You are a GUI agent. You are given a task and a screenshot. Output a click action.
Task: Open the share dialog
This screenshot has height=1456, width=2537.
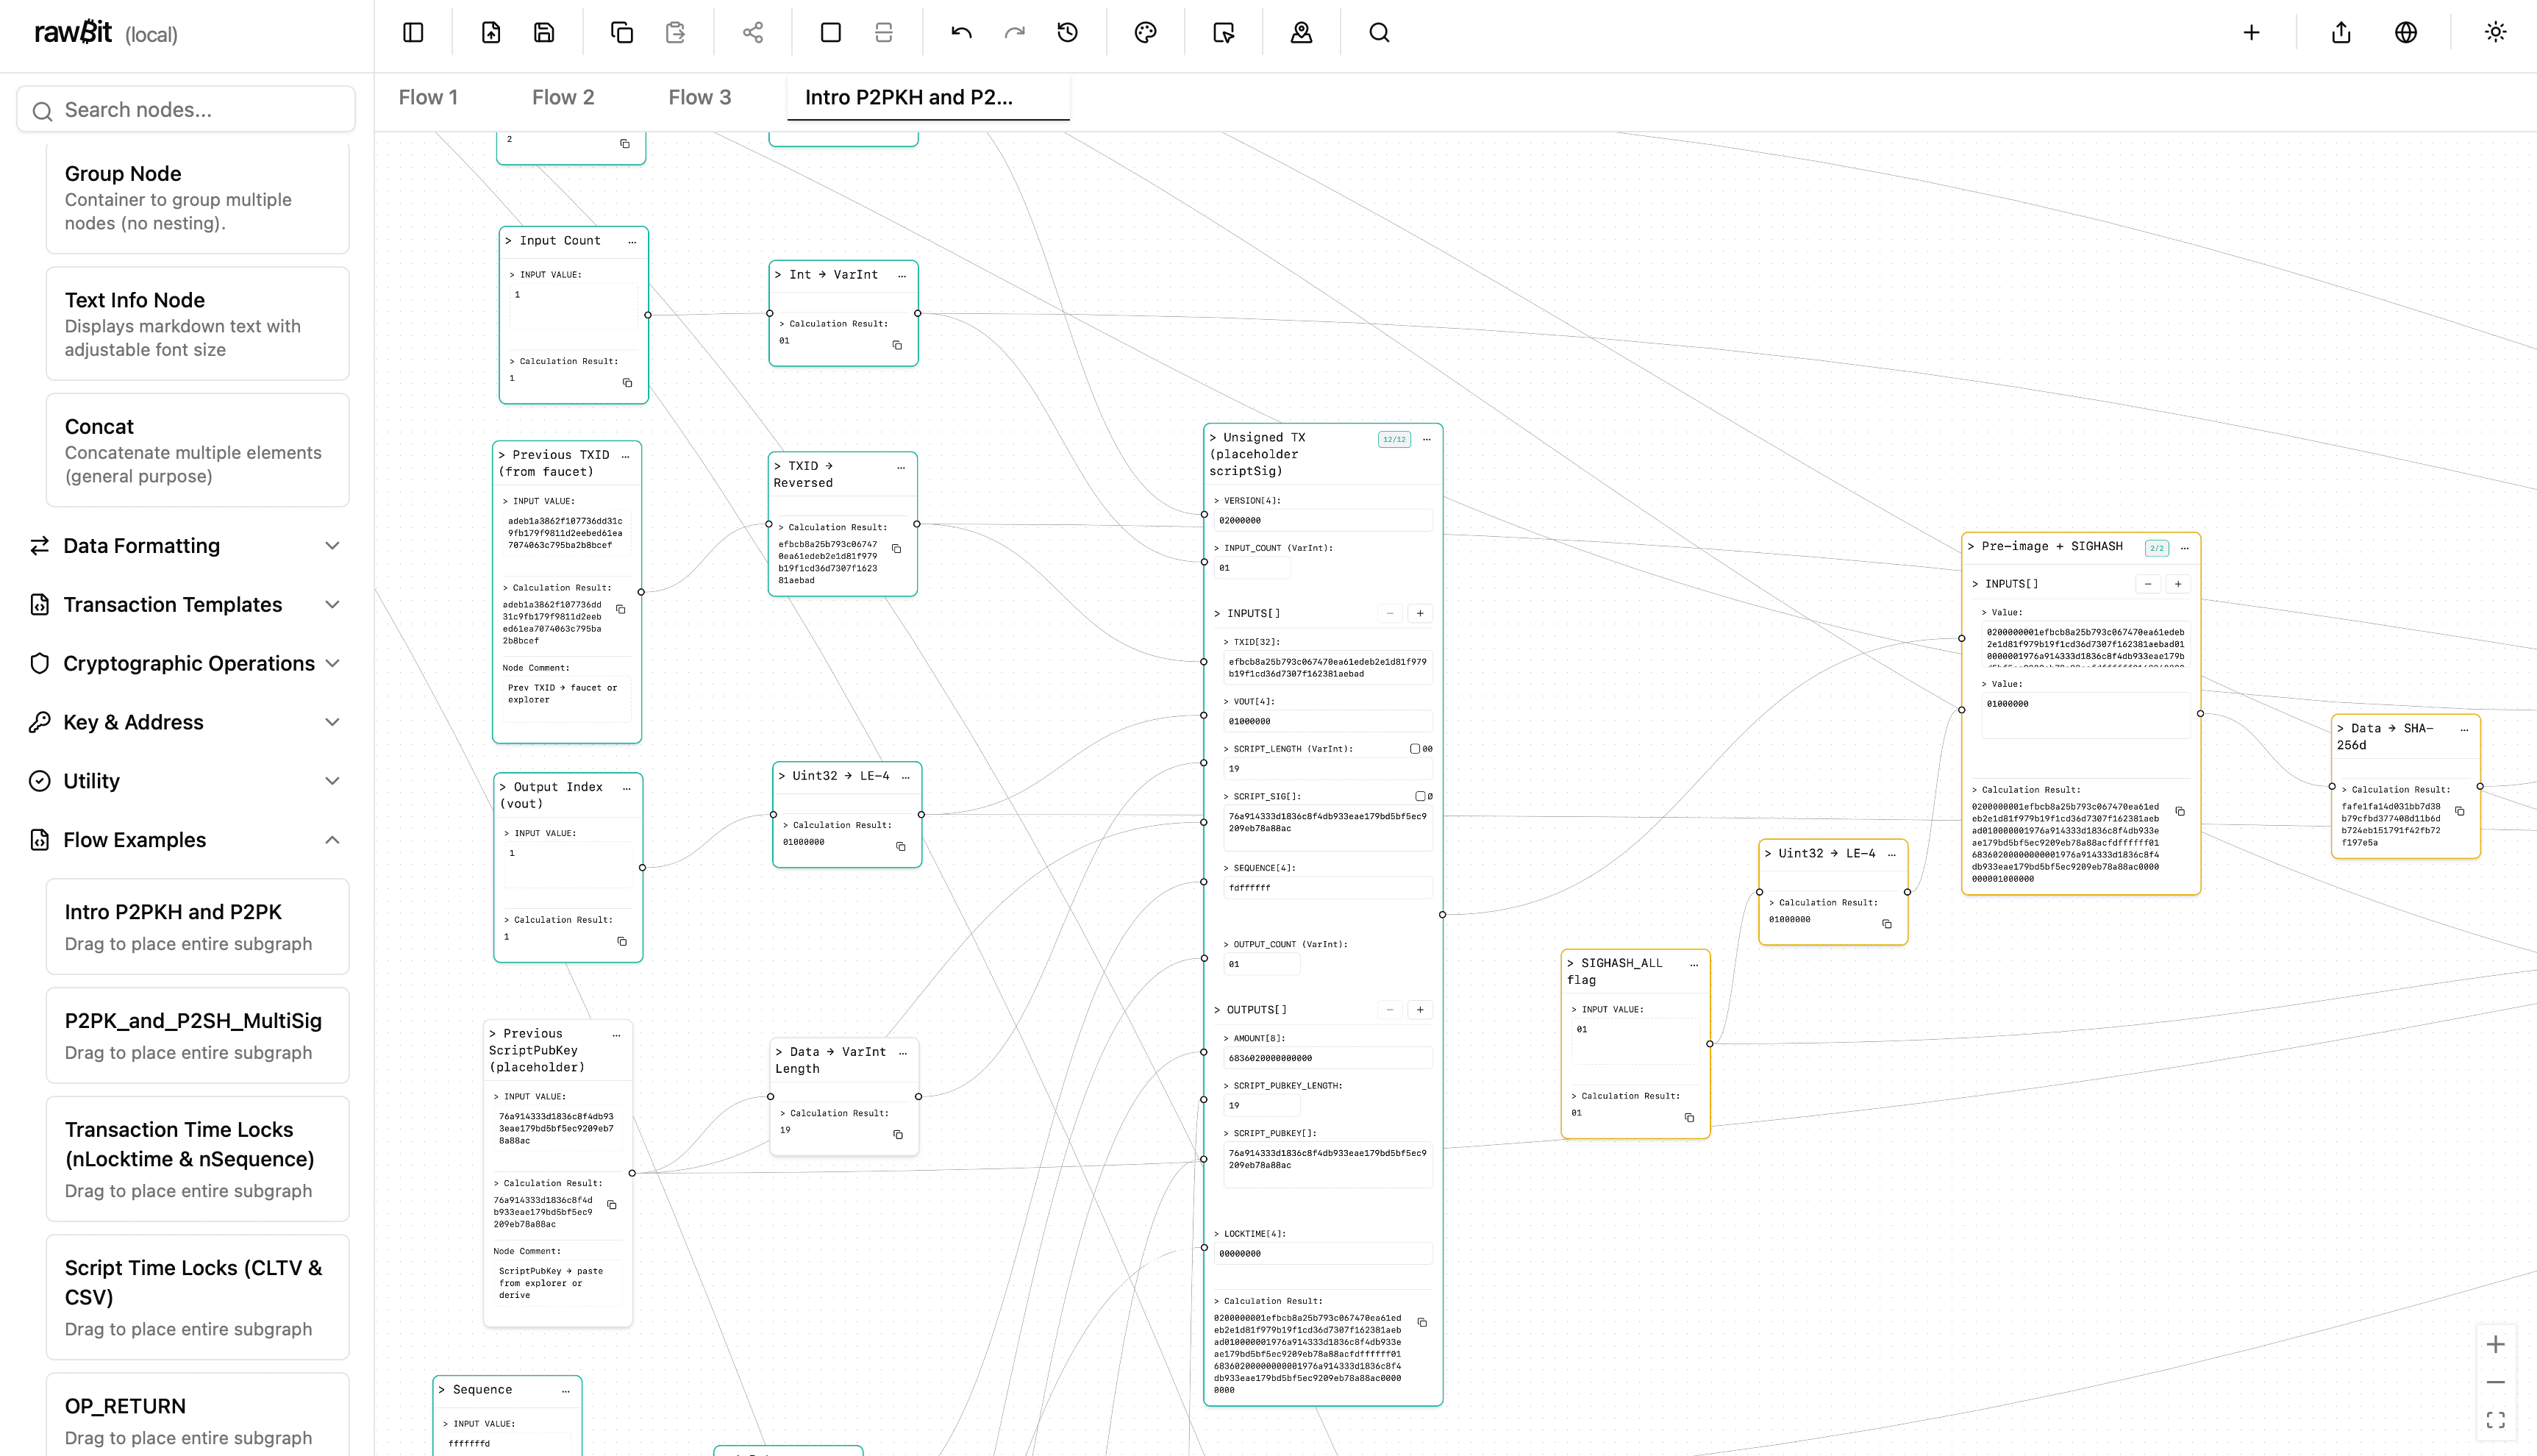pyautogui.click(x=752, y=32)
